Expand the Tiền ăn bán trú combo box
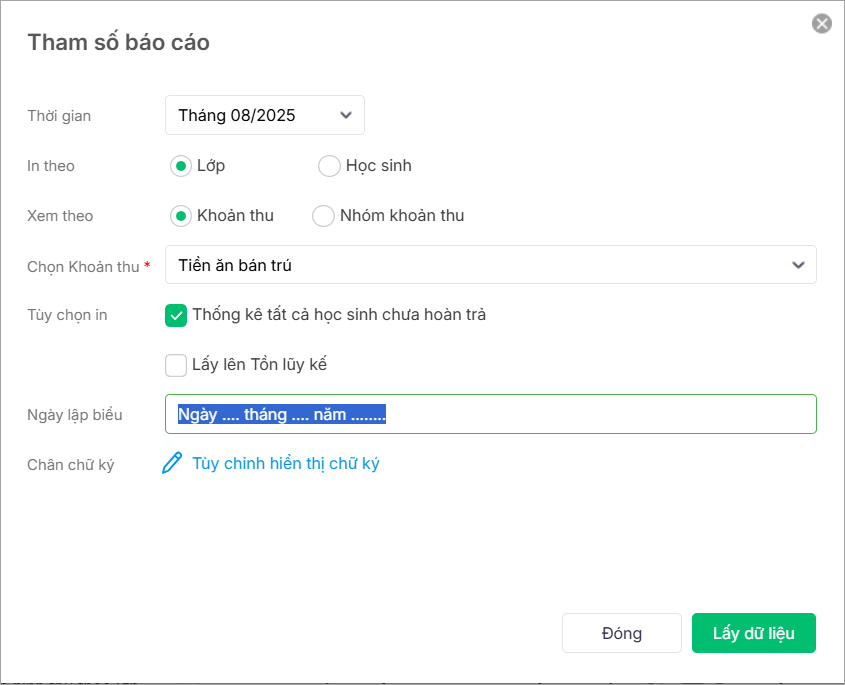Image resolution: width=845 pixels, height=685 pixels. tap(490, 265)
